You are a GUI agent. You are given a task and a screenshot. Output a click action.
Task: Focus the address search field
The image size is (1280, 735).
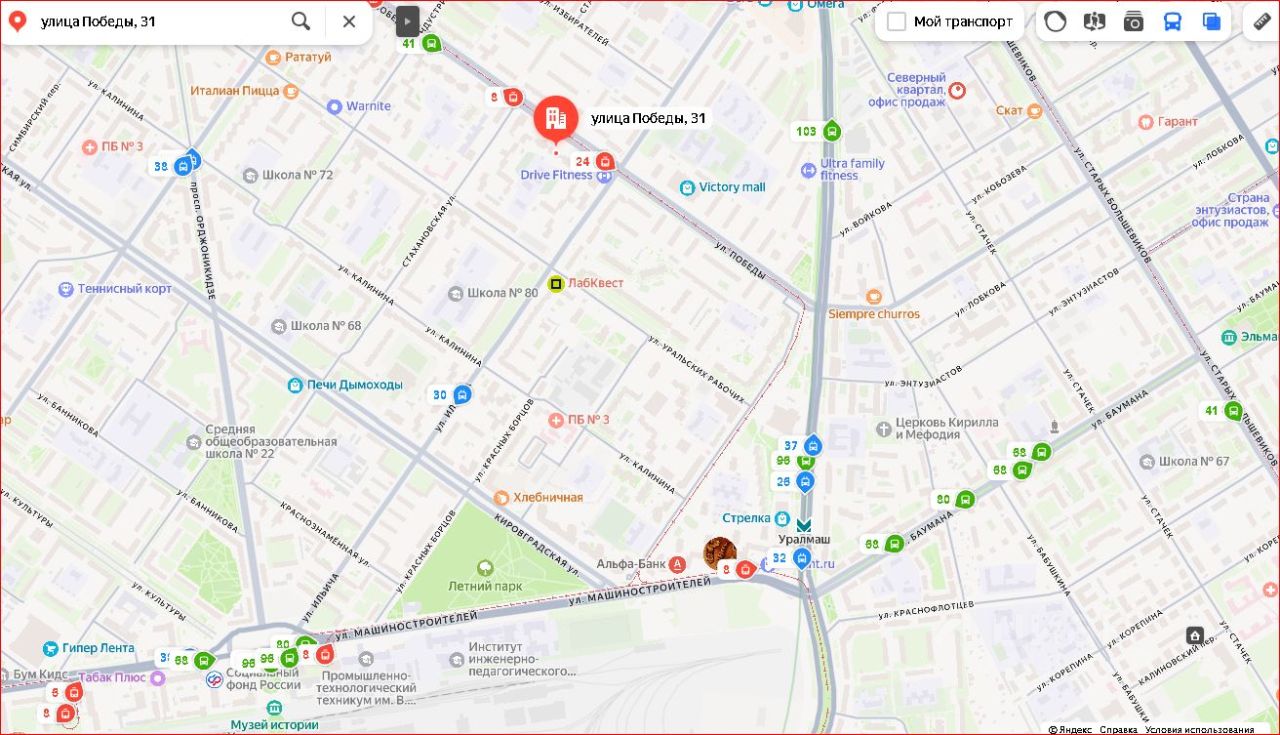pos(160,21)
